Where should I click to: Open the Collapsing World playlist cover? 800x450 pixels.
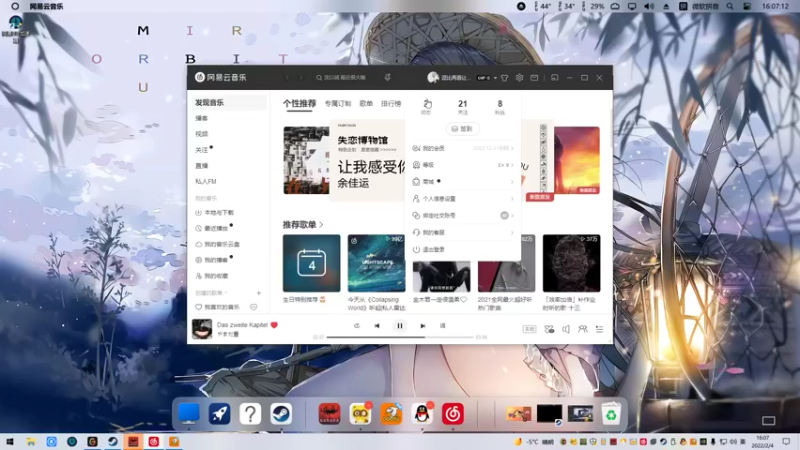pyautogui.click(x=377, y=263)
